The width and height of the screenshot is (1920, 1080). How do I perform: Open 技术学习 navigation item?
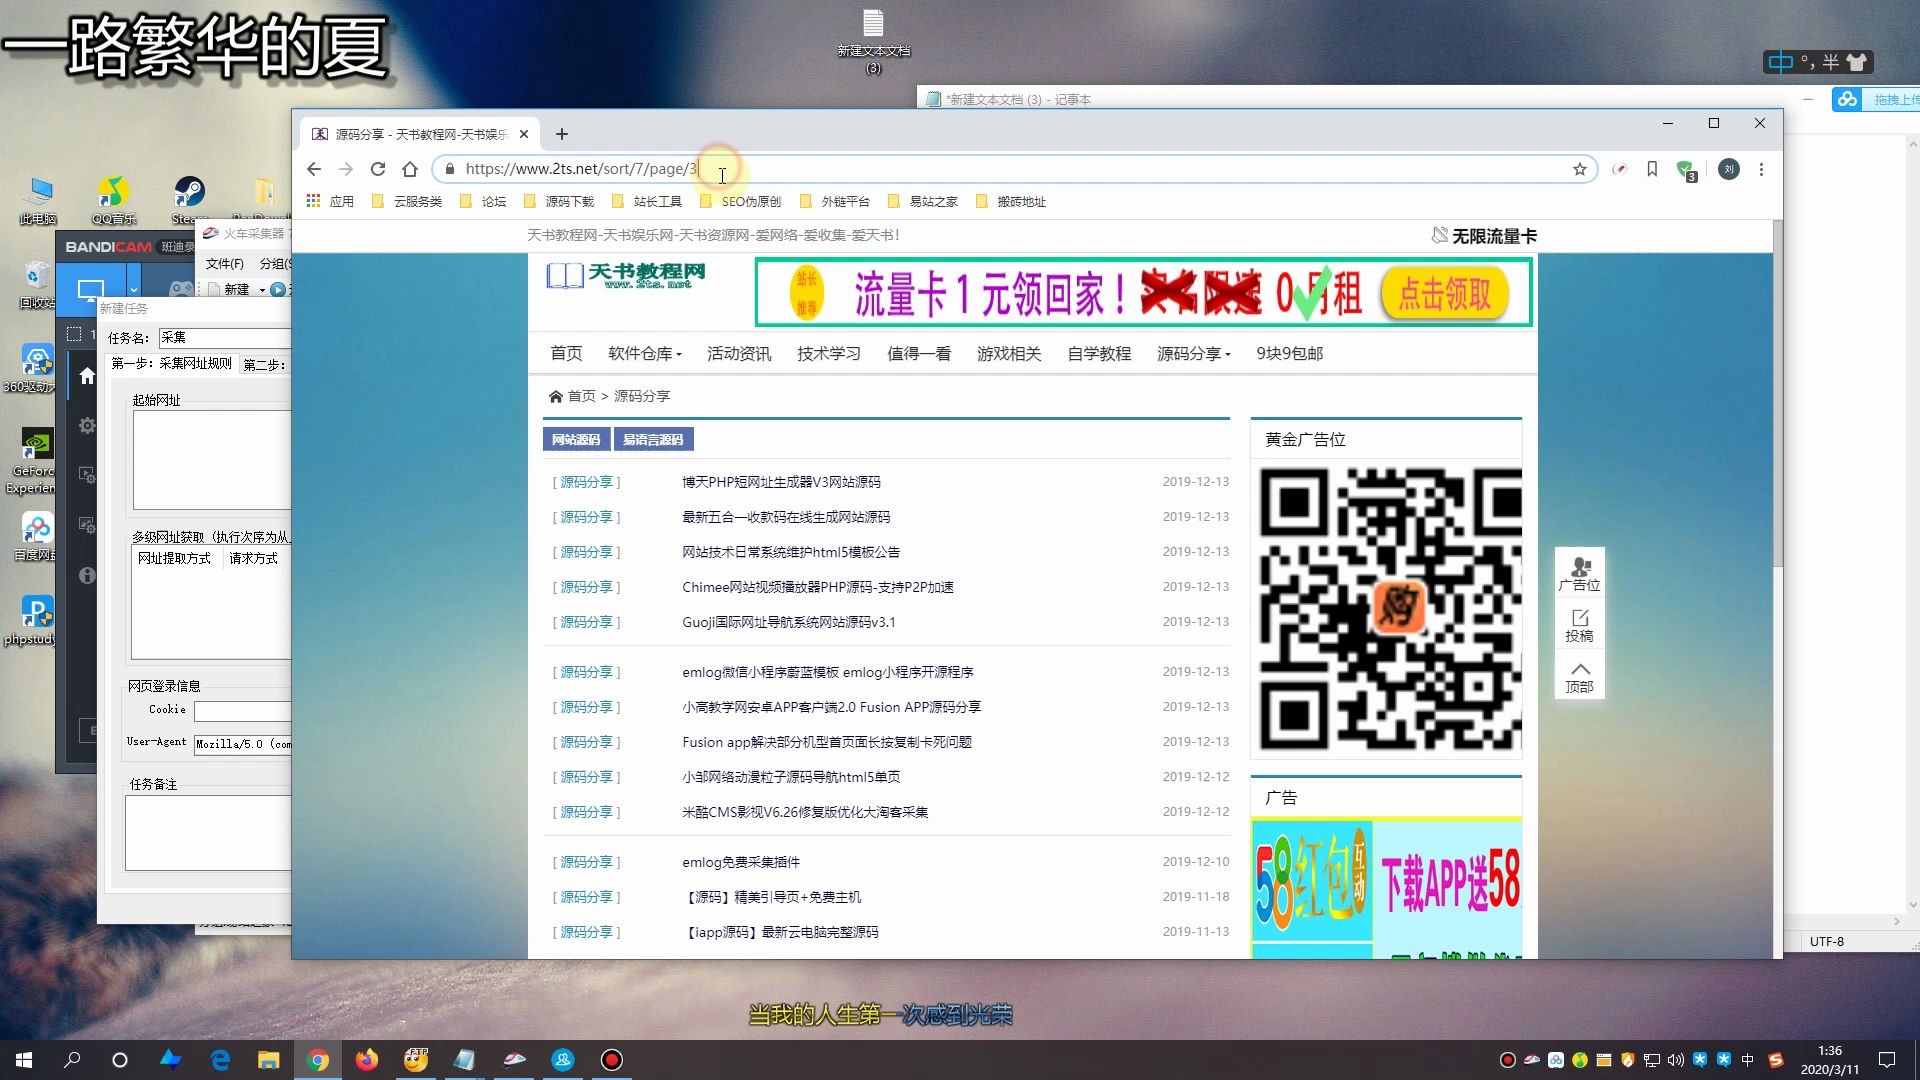(829, 353)
